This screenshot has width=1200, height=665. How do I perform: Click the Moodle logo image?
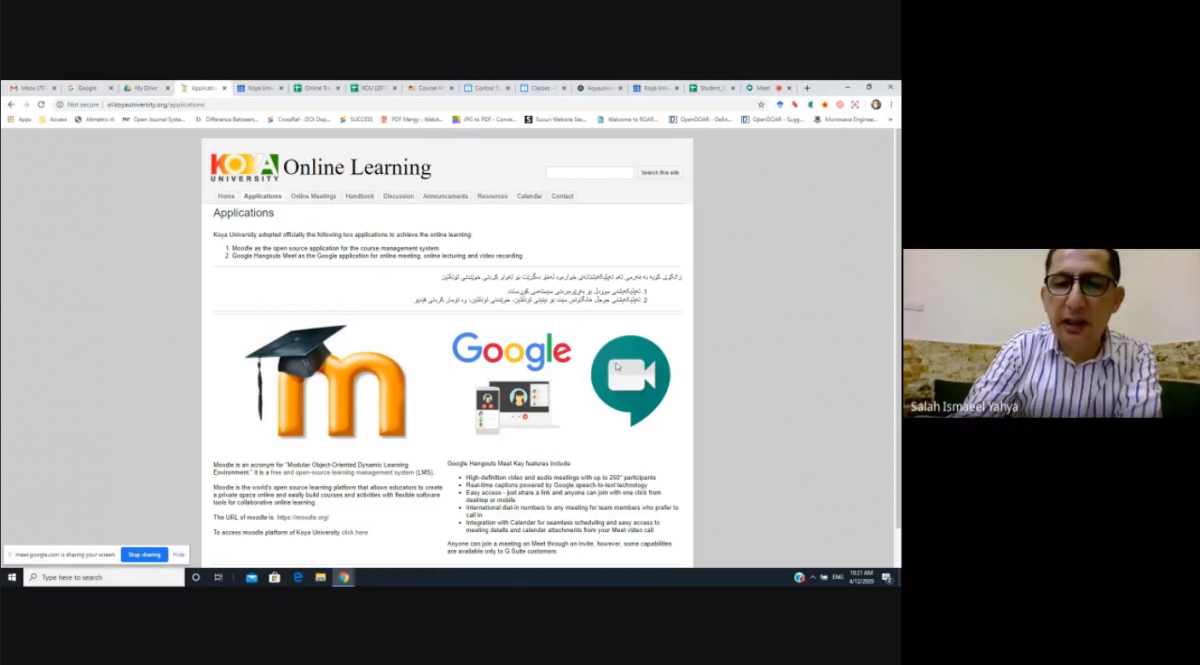[x=328, y=382]
